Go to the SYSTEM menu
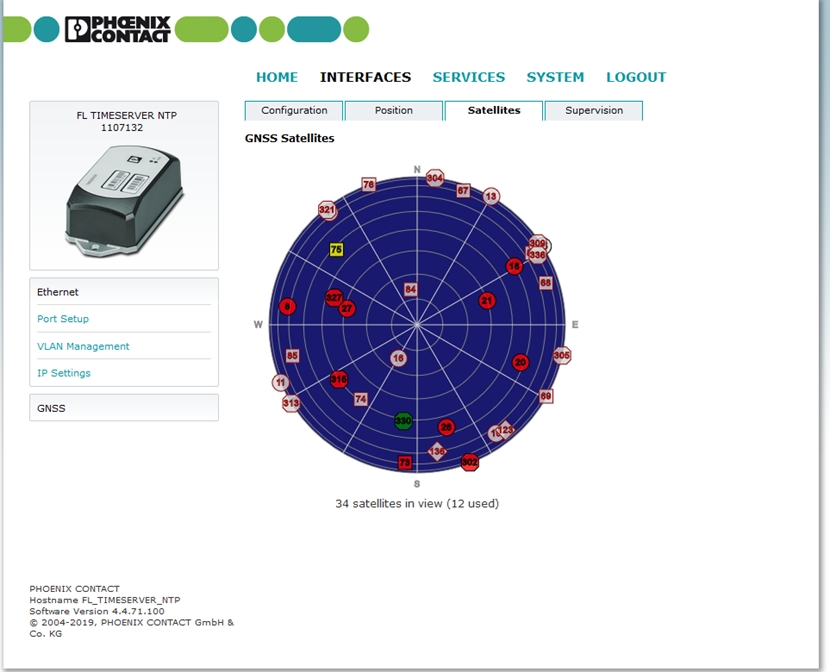The width and height of the screenshot is (830, 672). (x=555, y=77)
